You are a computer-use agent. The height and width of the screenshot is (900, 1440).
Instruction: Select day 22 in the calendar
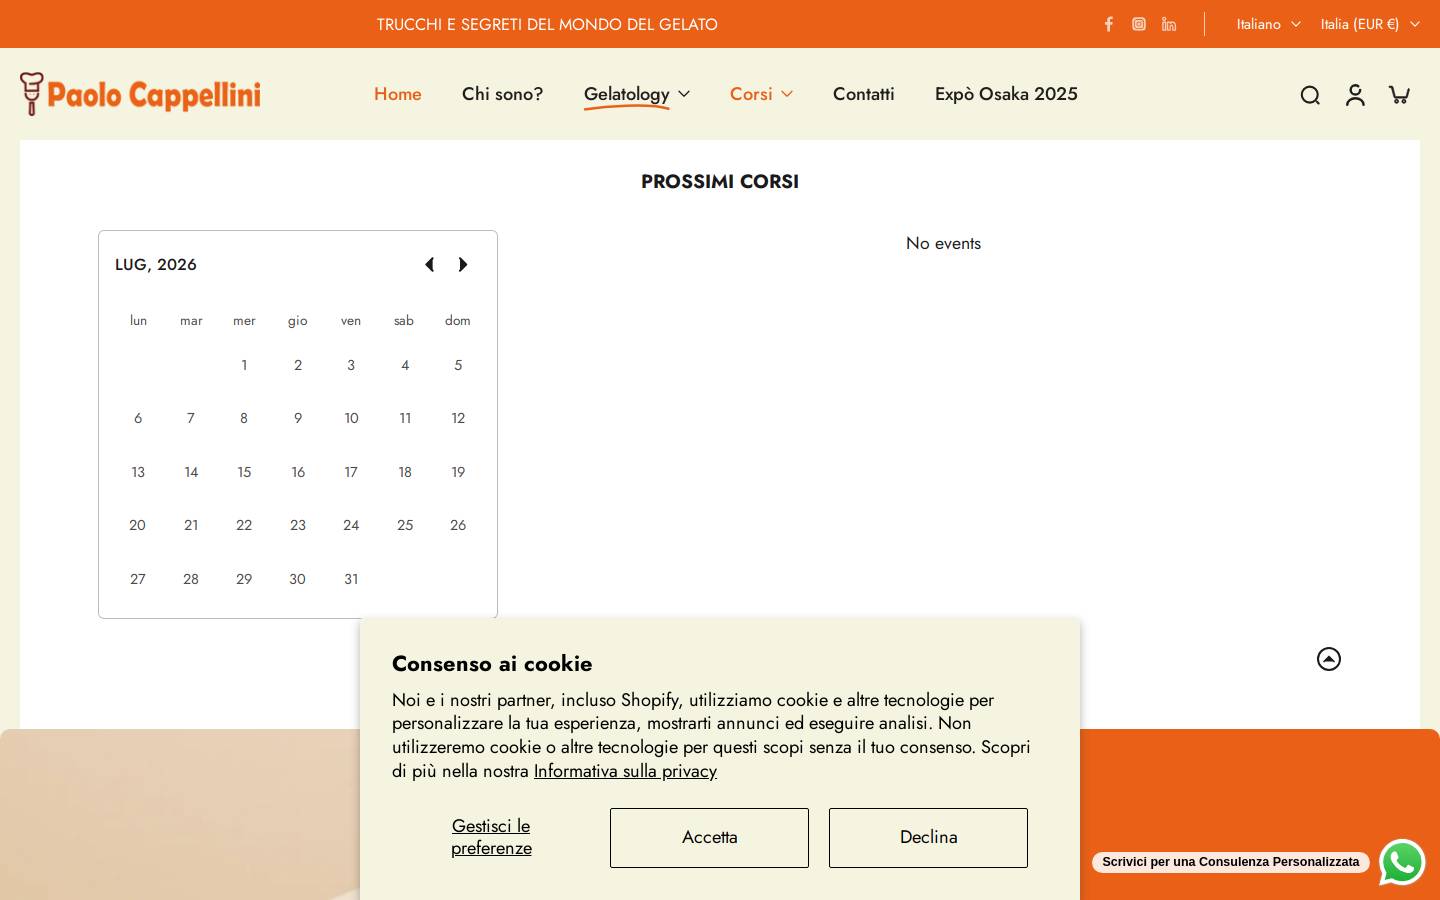pos(244,525)
